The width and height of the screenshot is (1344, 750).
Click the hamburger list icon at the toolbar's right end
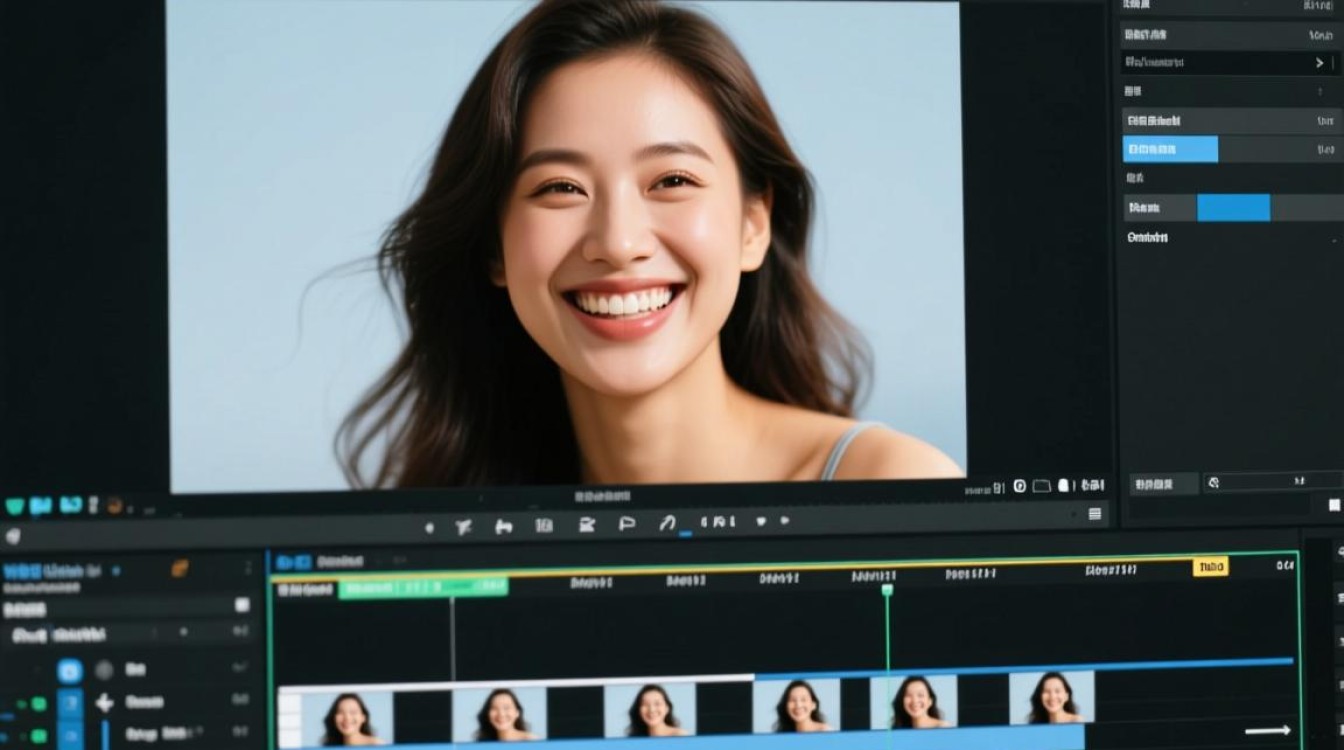(x=1095, y=514)
